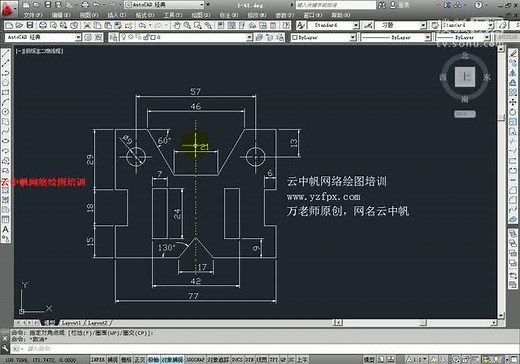The width and height of the screenshot is (520, 364).
Task: Click the help question mark in title bar
Action: (478, 5)
